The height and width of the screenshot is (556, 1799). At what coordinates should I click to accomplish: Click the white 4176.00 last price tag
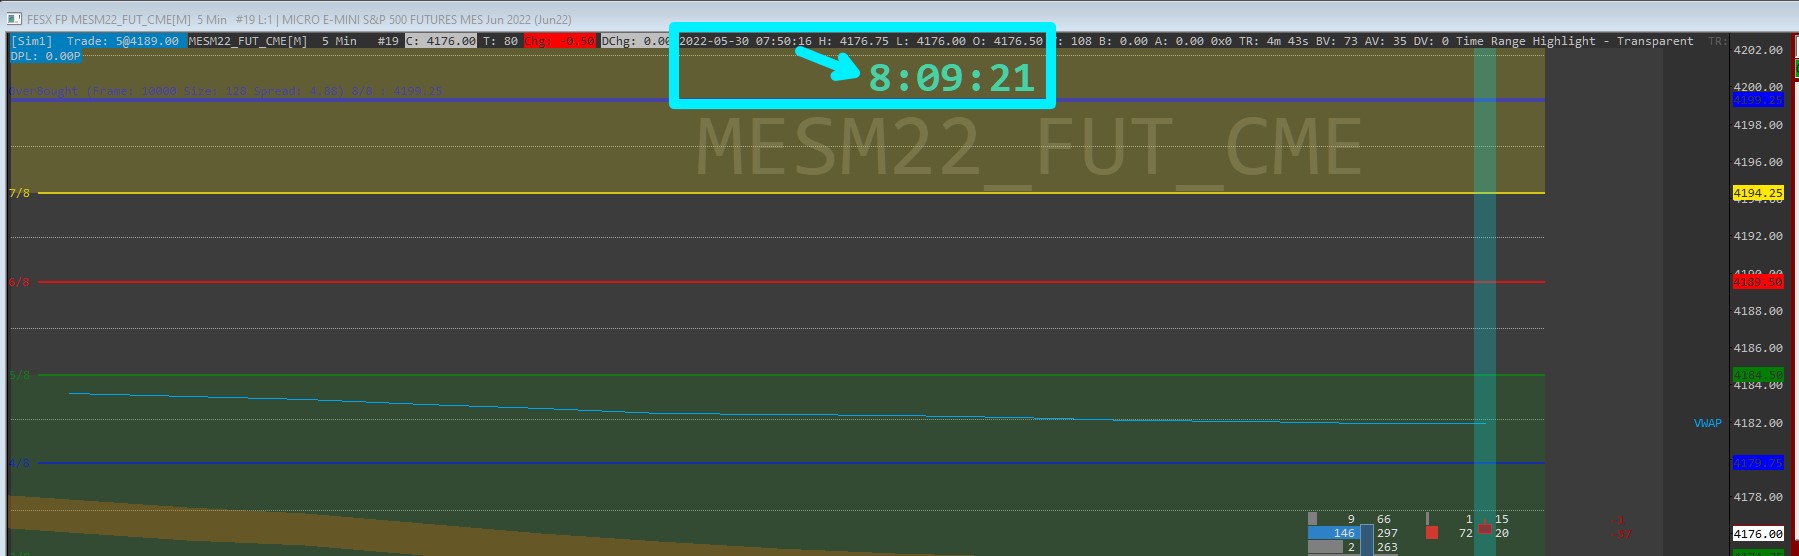[x=1758, y=534]
